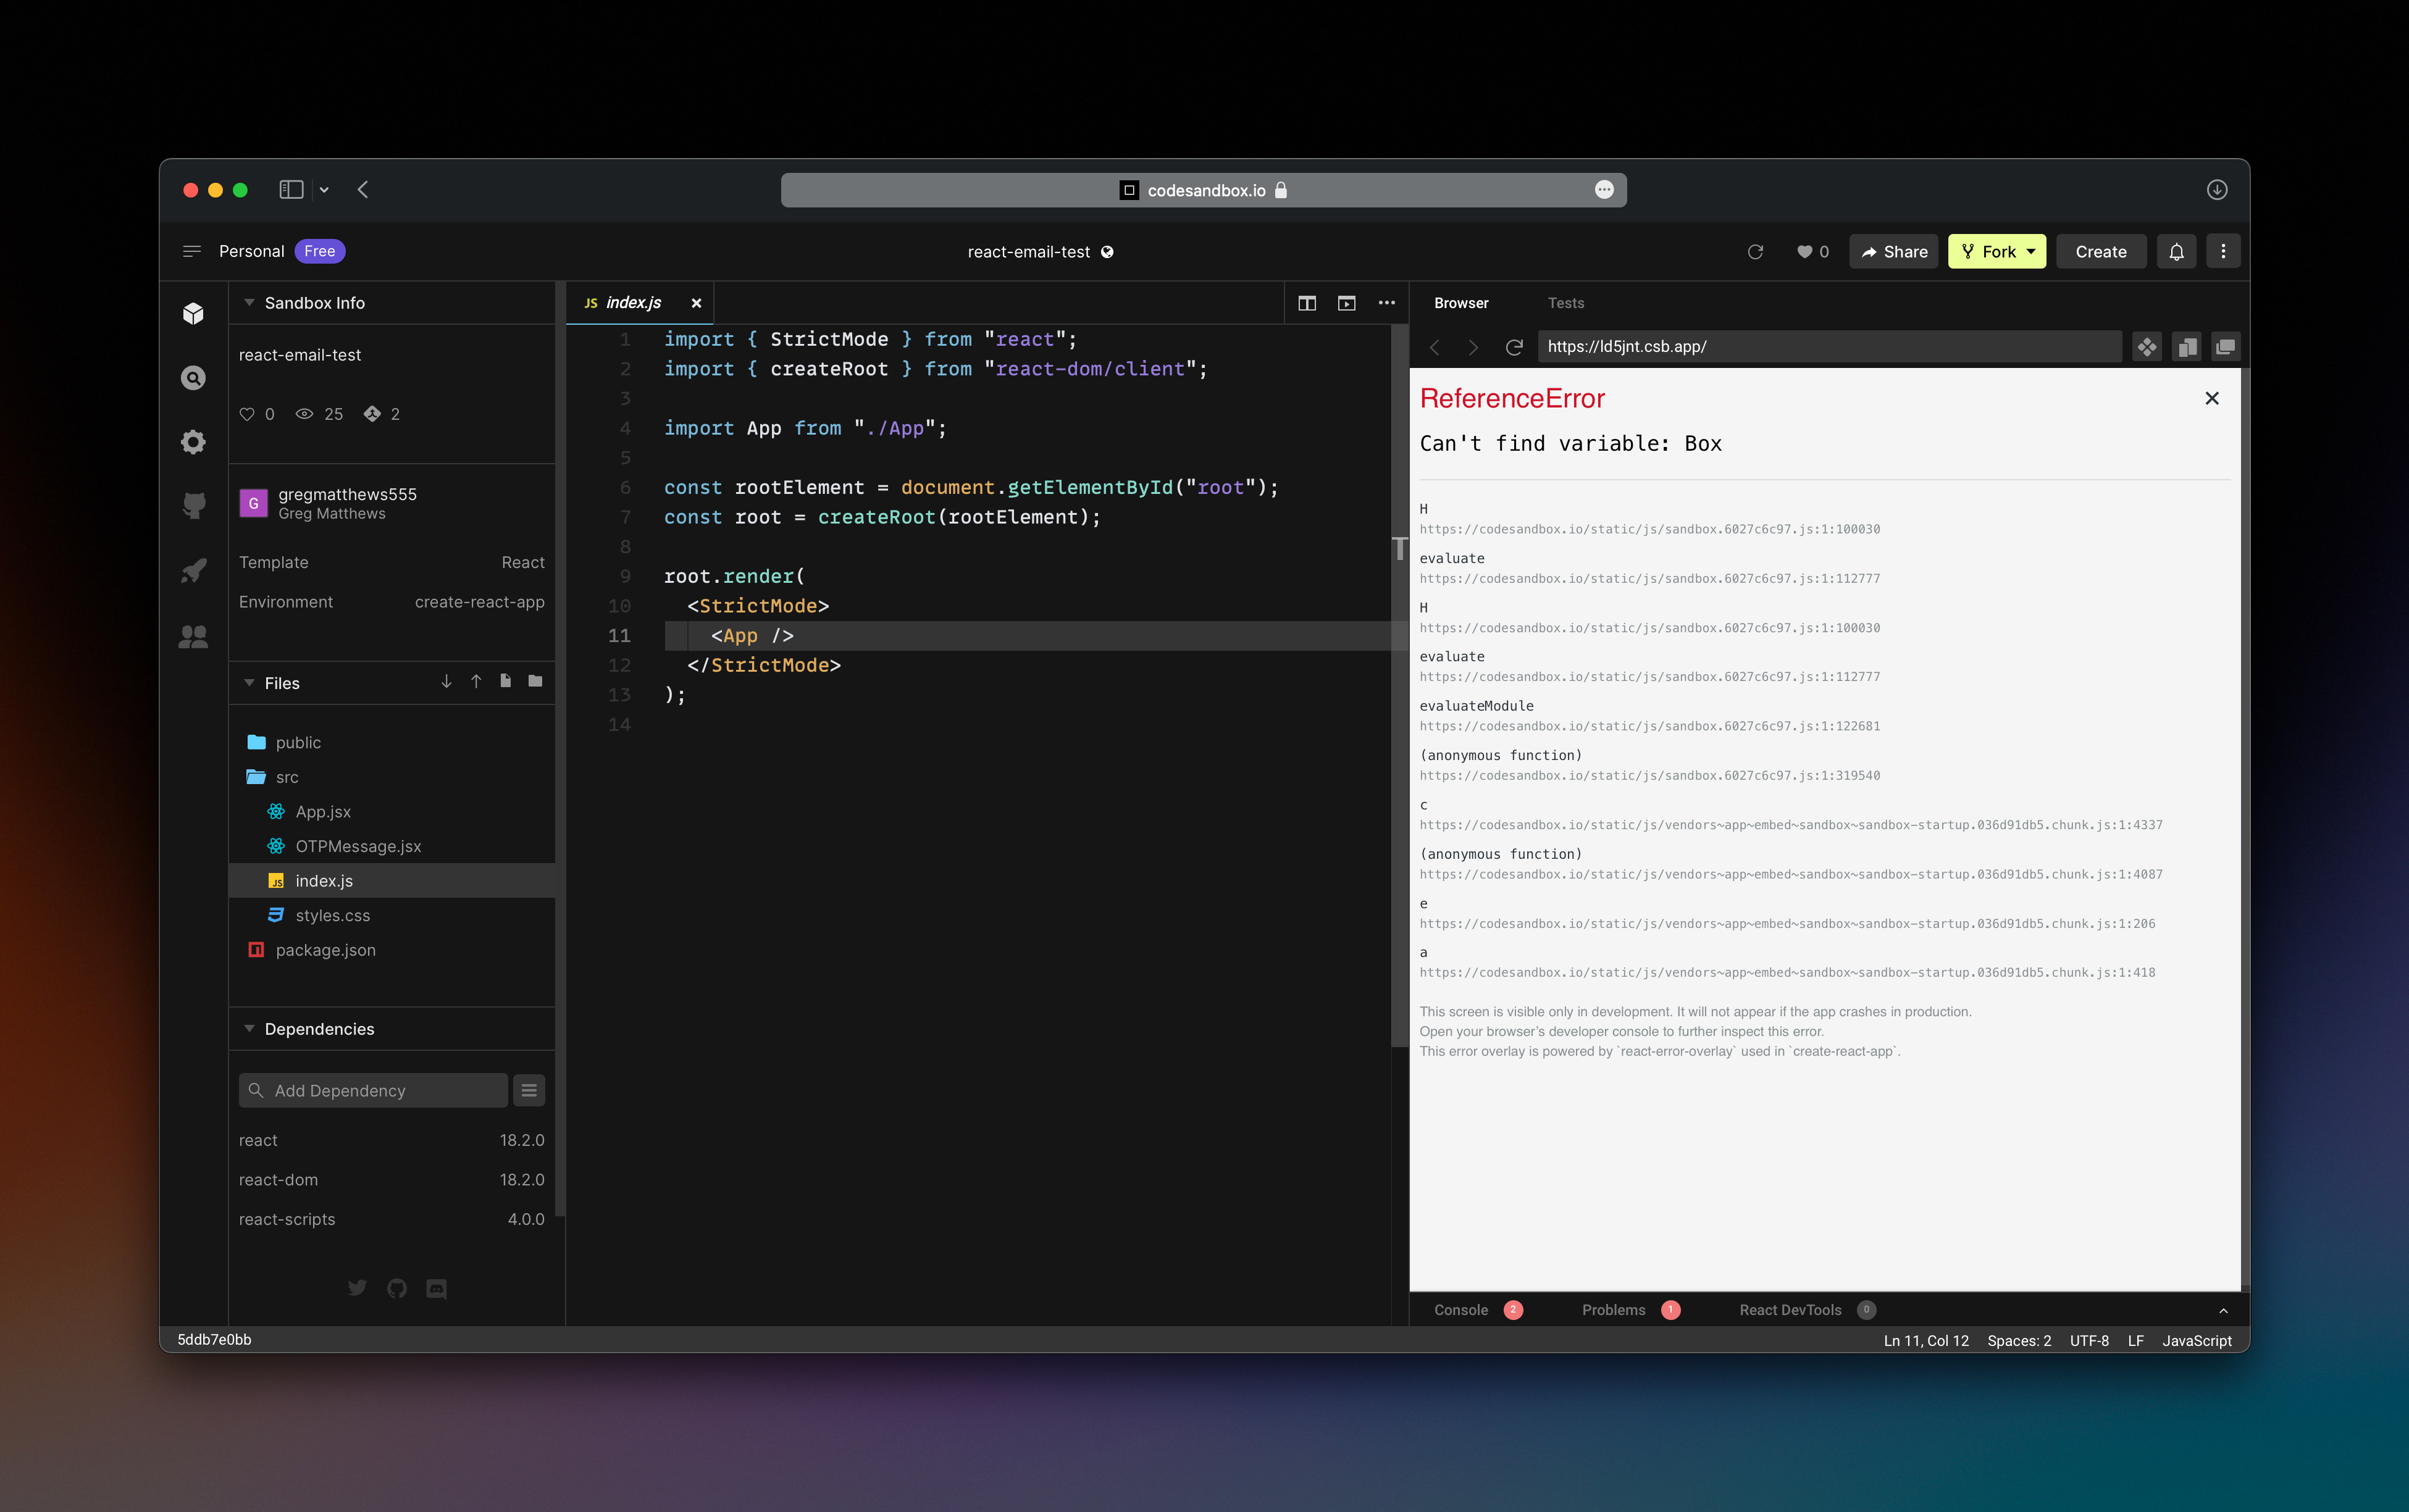Open preview in new window icon

pyautogui.click(x=2225, y=347)
